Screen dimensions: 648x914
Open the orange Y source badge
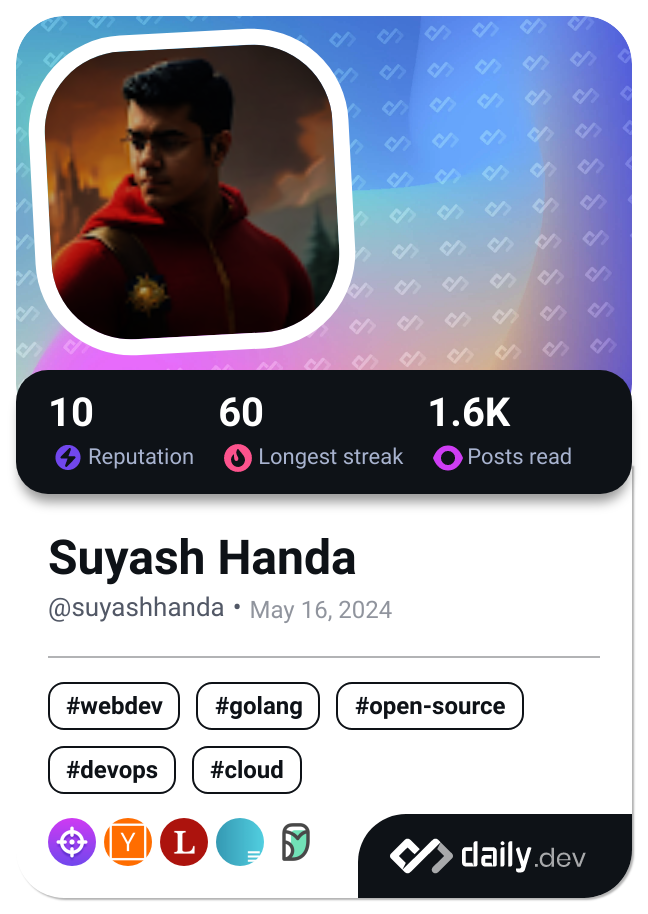point(128,842)
